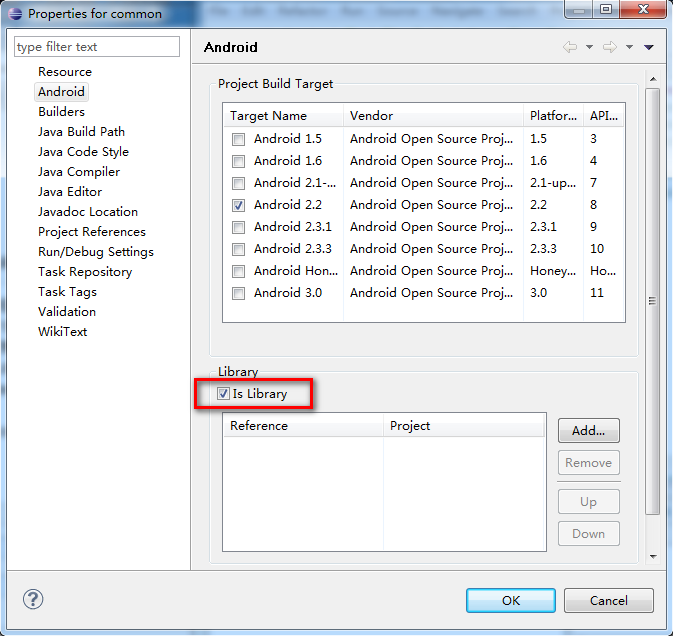Sort by Target Name column header
Viewport: 673px width, 636px height.
pos(283,115)
